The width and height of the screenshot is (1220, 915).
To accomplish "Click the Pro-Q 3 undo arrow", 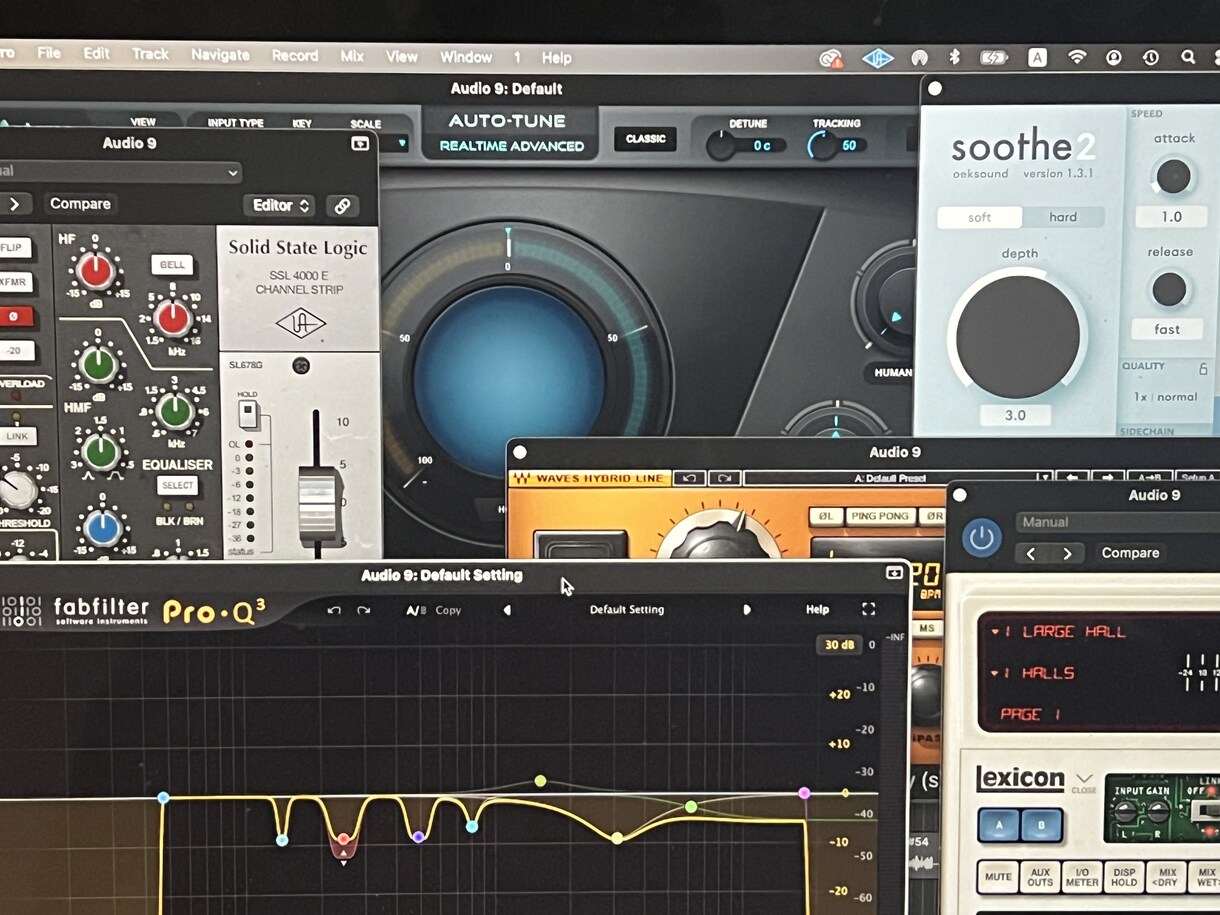I will (334, 610).
